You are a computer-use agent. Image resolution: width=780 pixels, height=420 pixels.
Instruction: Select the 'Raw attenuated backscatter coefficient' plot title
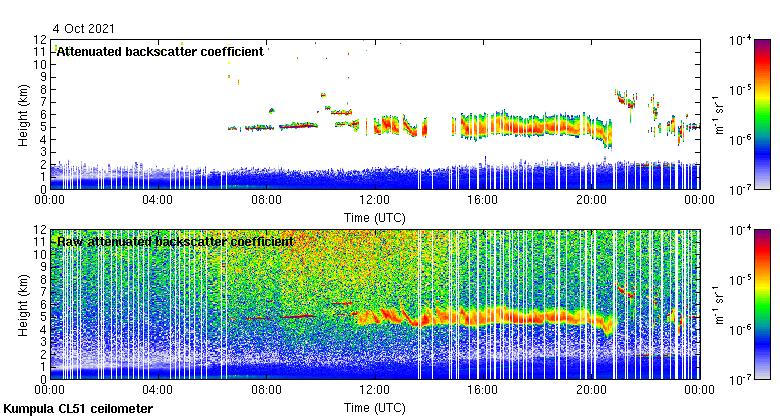175,241
